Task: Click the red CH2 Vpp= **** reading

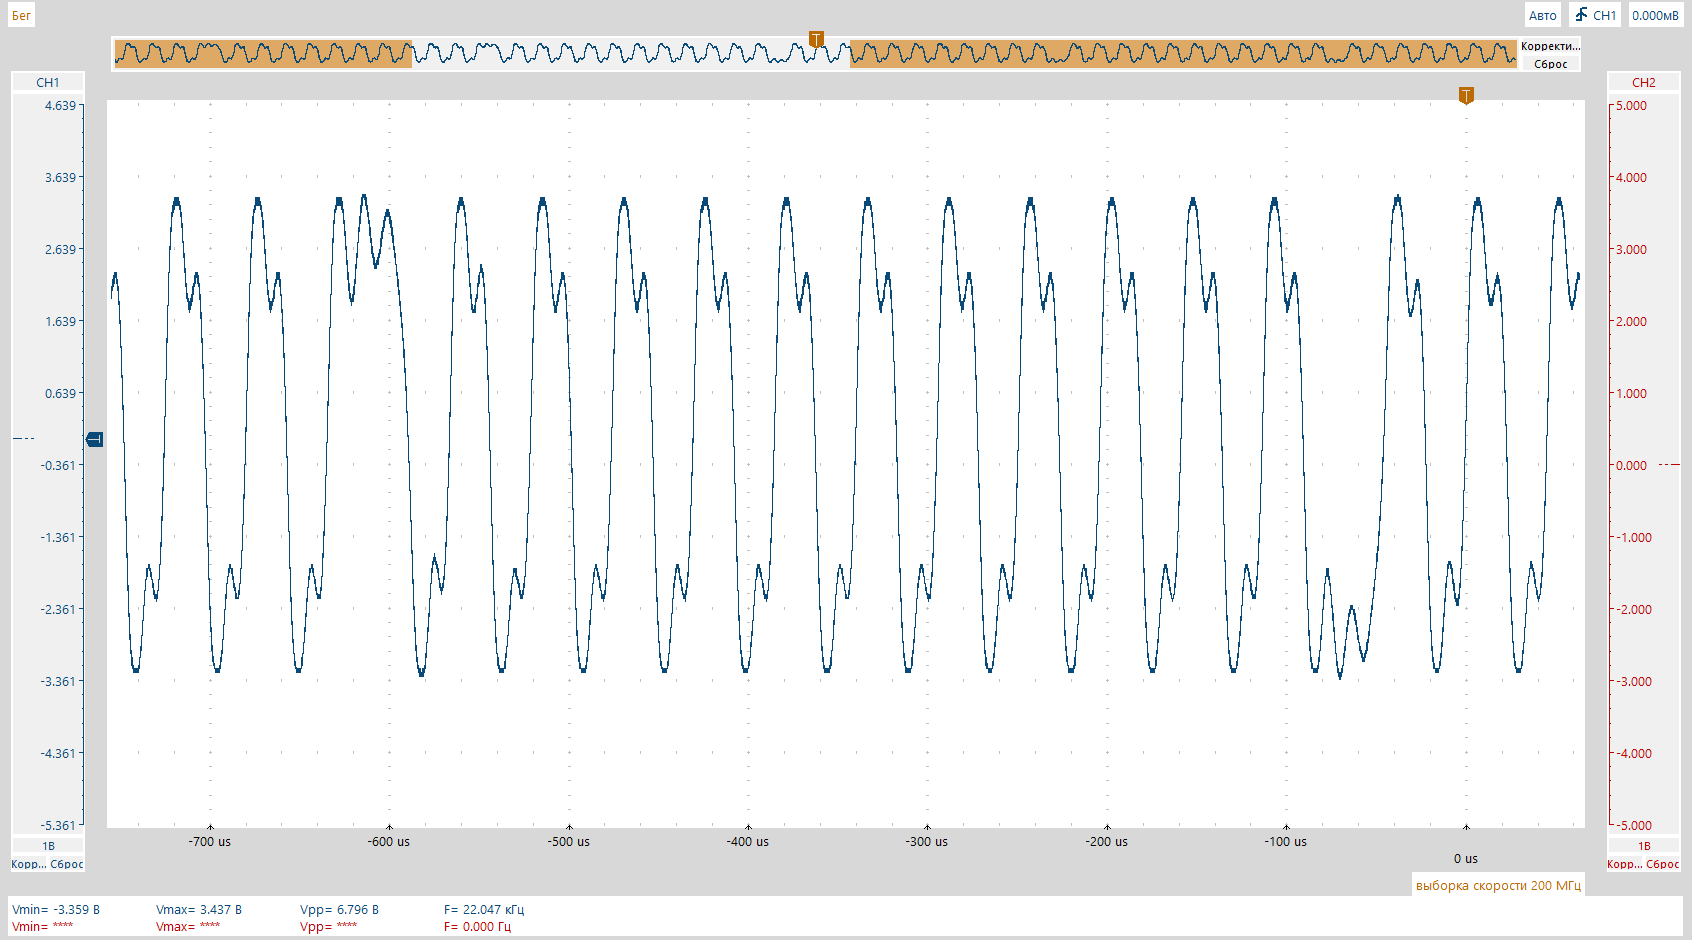Action: click(328, 927)
